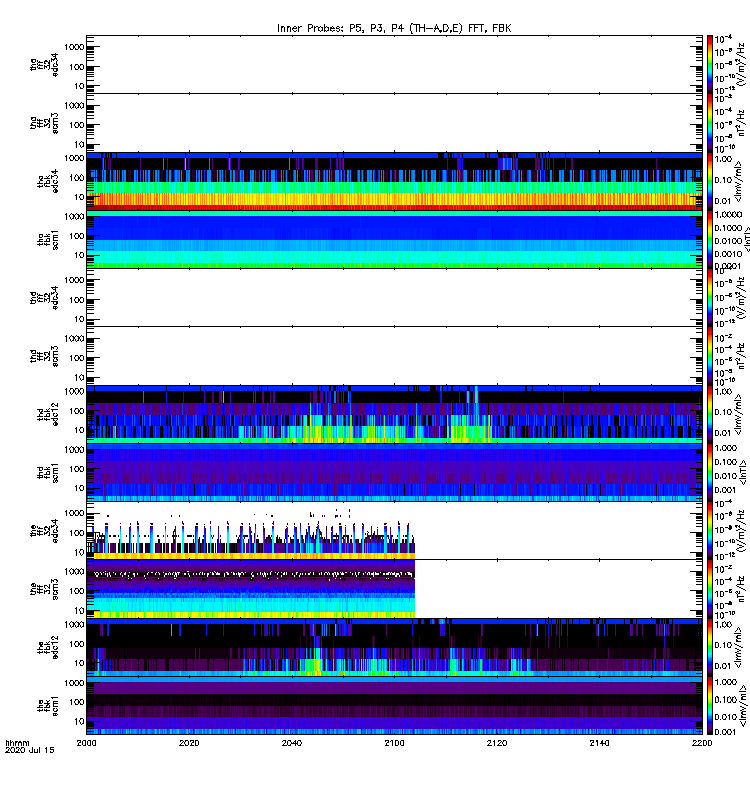This screenshot has width=750, height=800.
Task: Click the 'hhmm' axis unit label
Action: [17, 743]
